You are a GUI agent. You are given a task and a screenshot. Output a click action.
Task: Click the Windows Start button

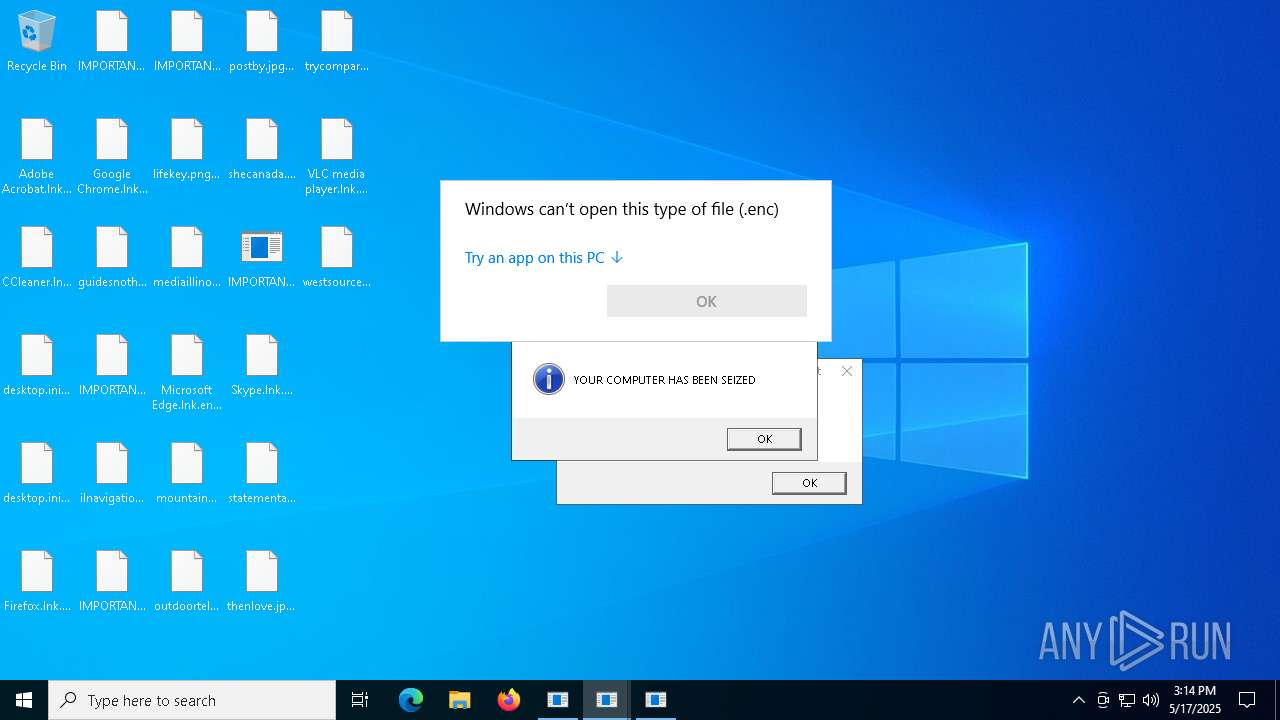[24, 700]
